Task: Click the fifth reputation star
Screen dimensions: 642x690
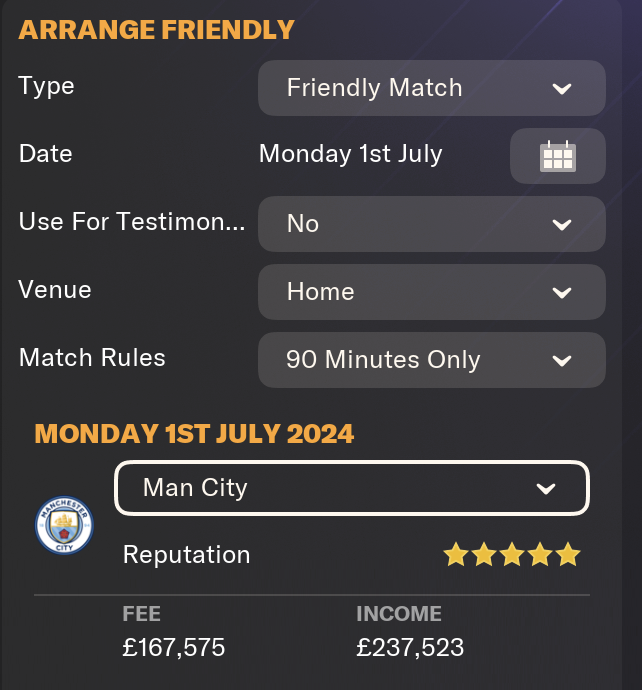Action: click(568, 554)
